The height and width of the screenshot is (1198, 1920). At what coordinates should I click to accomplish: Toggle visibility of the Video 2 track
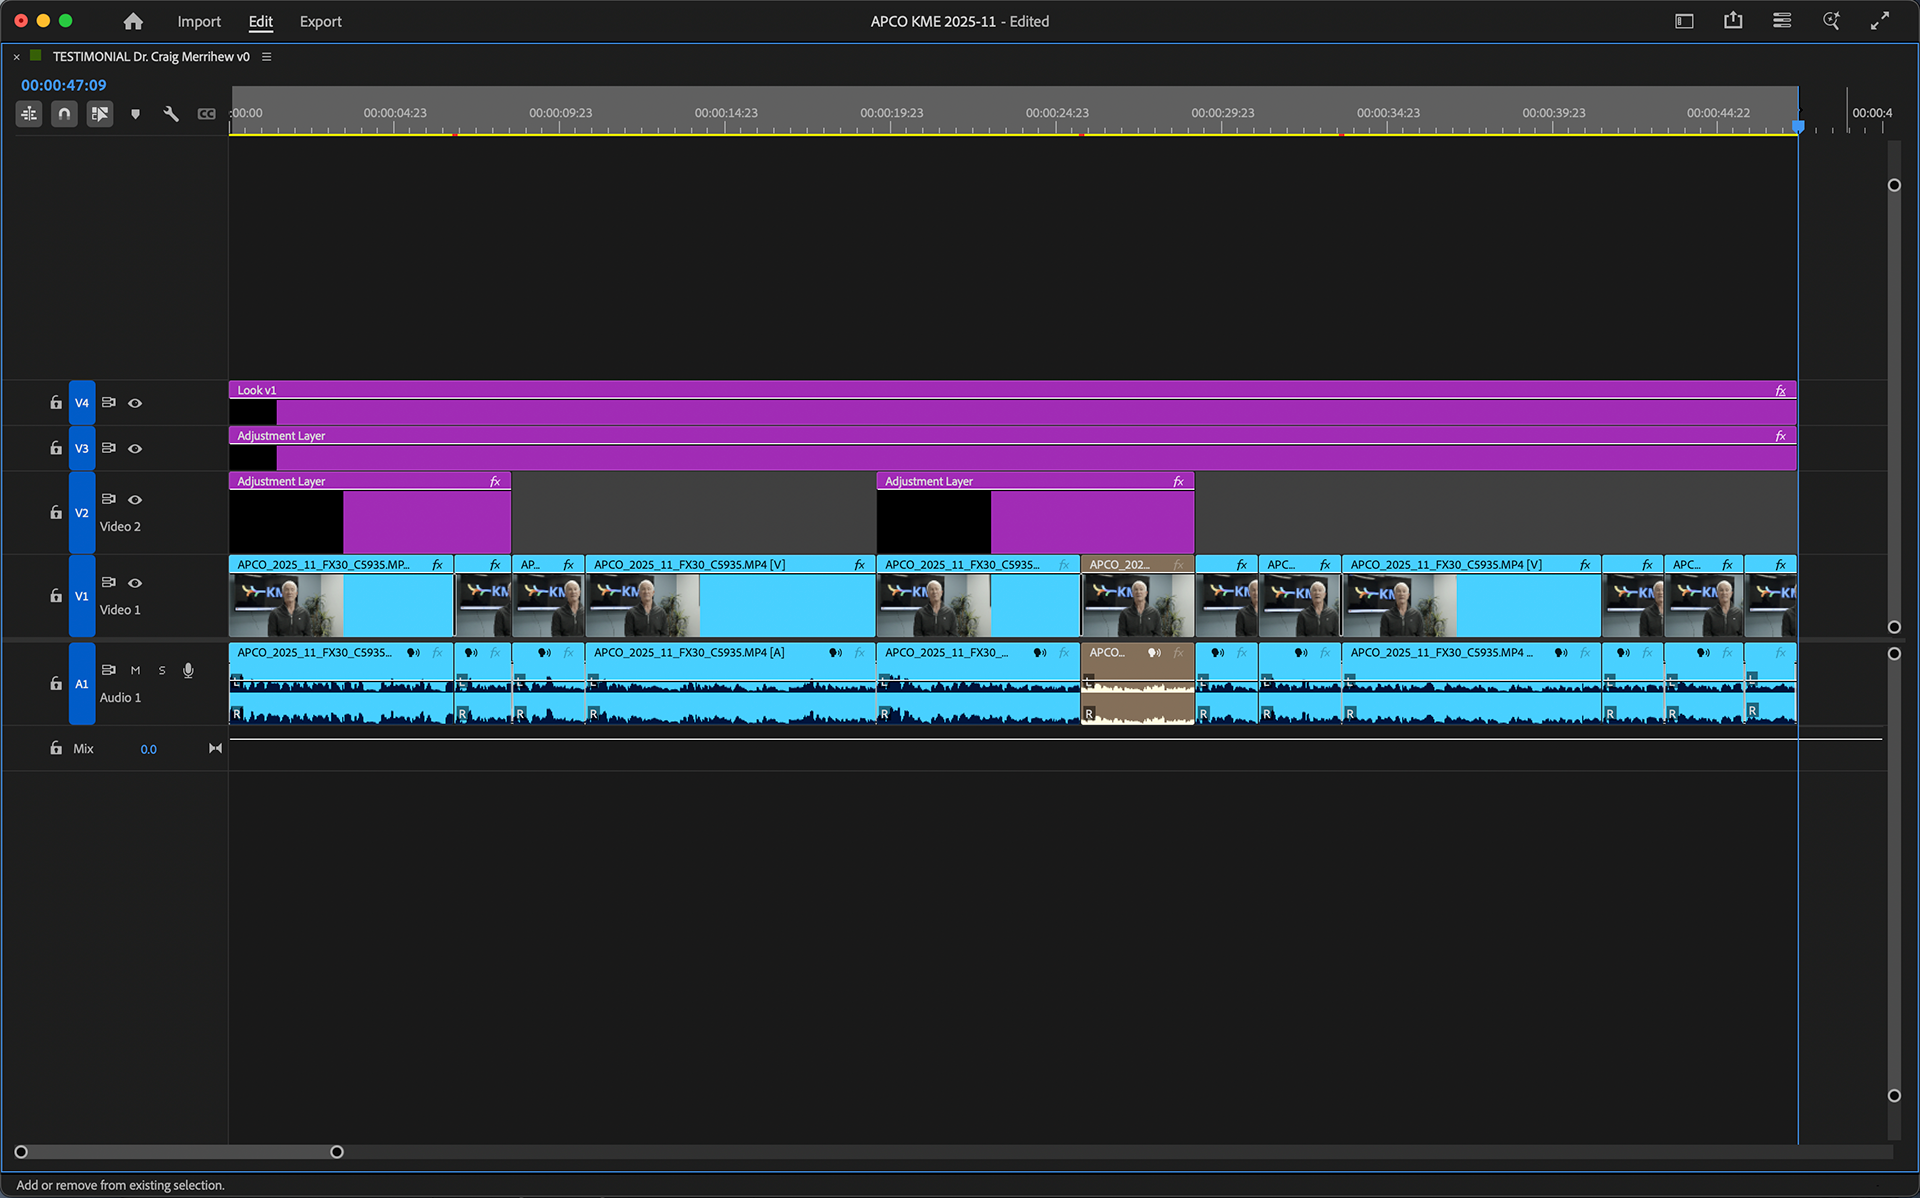coord(135,500)
